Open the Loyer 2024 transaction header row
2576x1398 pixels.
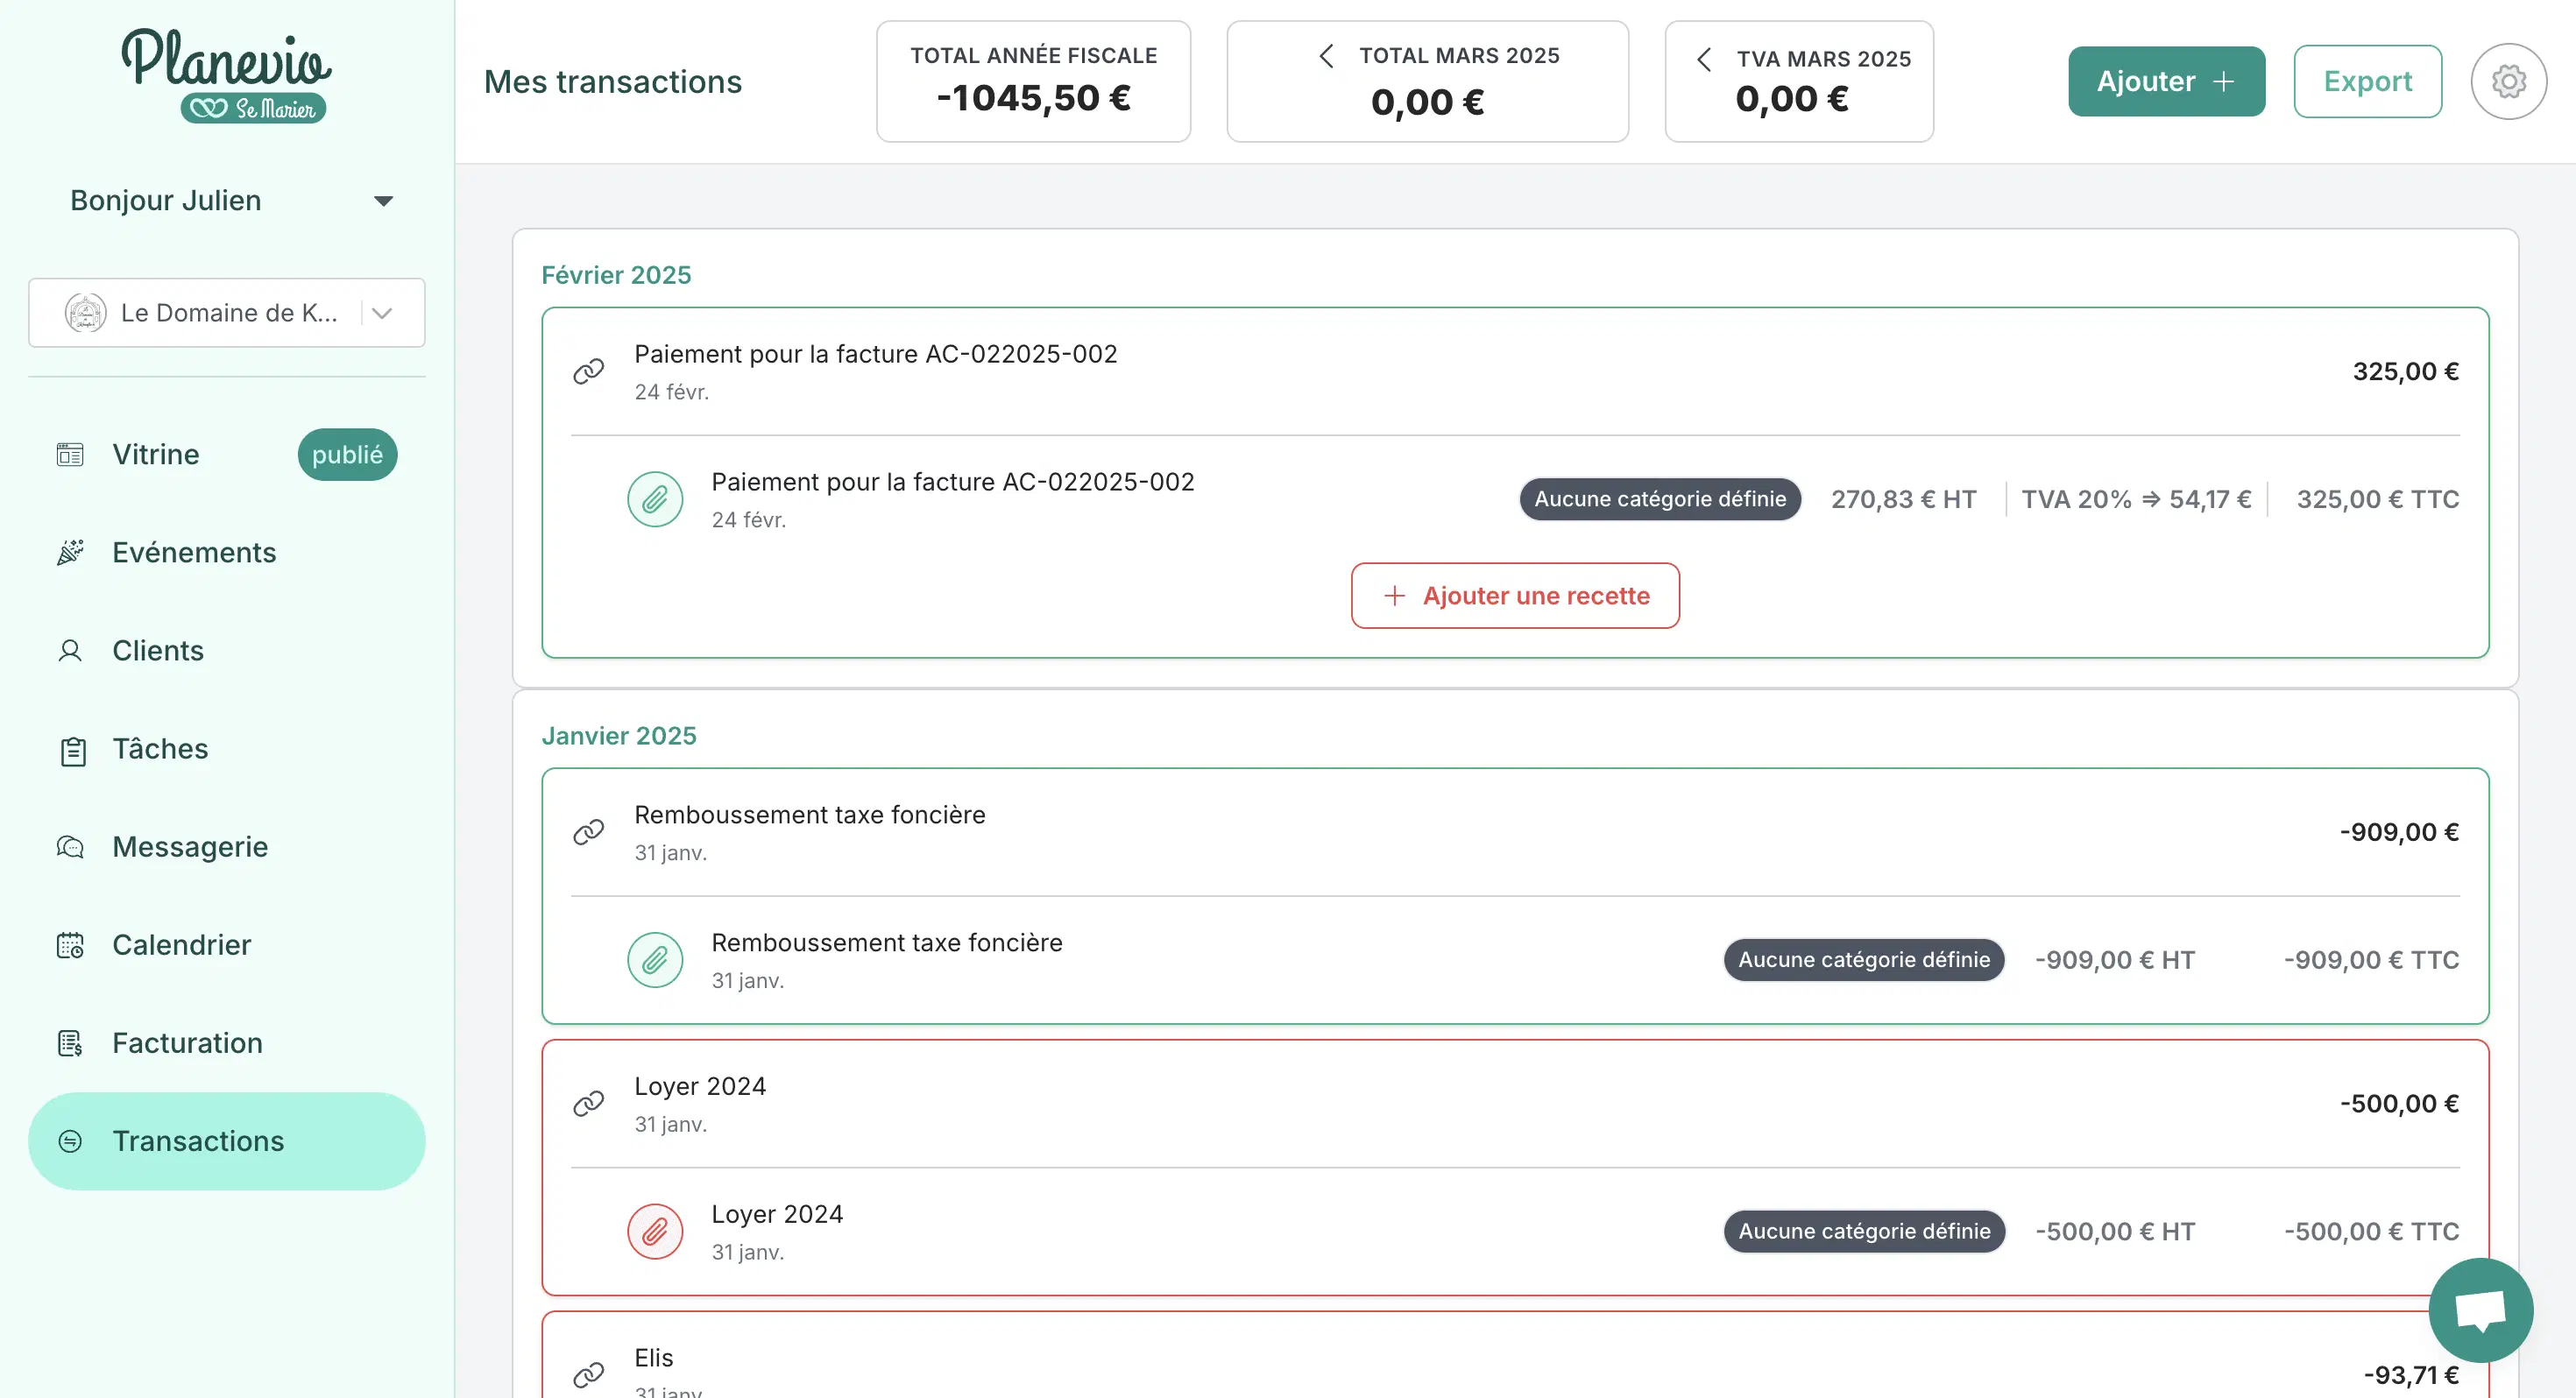click(x=1515, y=1104)
